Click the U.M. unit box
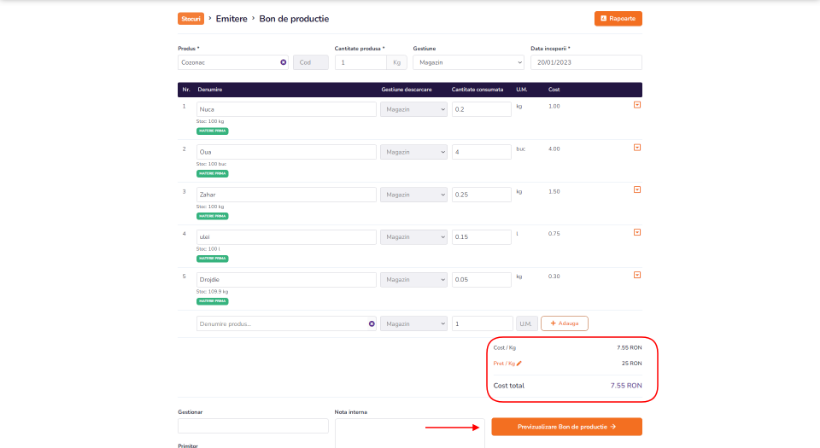820x448 pixels. 527,324
